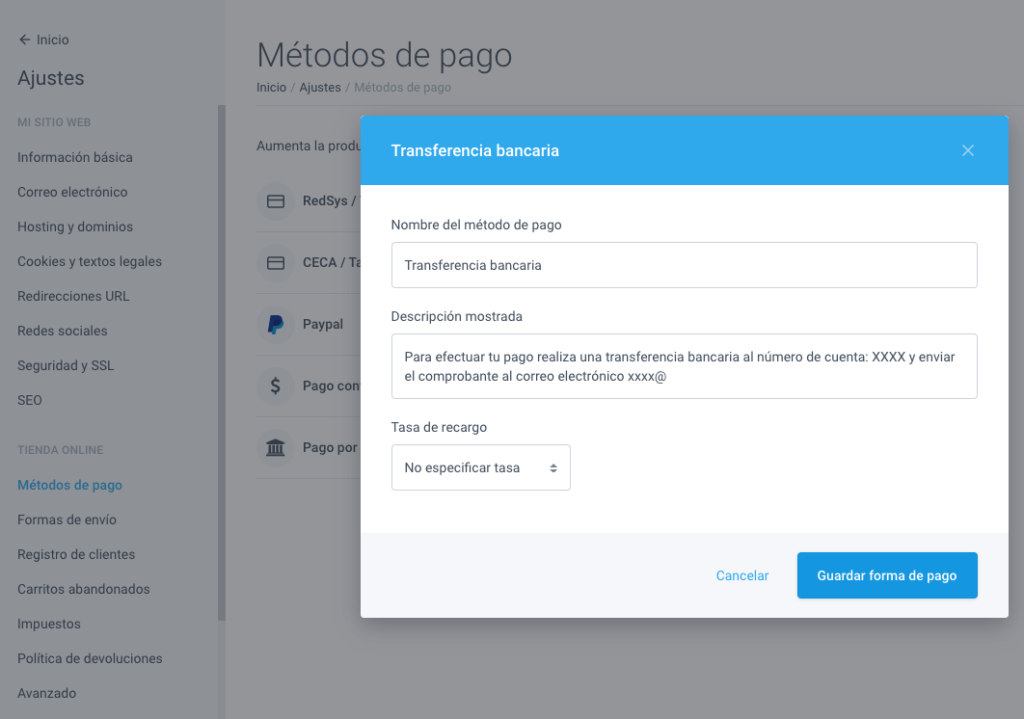
Task: Click the back arrow next to Inicio
Action: [x=24, y=40]
